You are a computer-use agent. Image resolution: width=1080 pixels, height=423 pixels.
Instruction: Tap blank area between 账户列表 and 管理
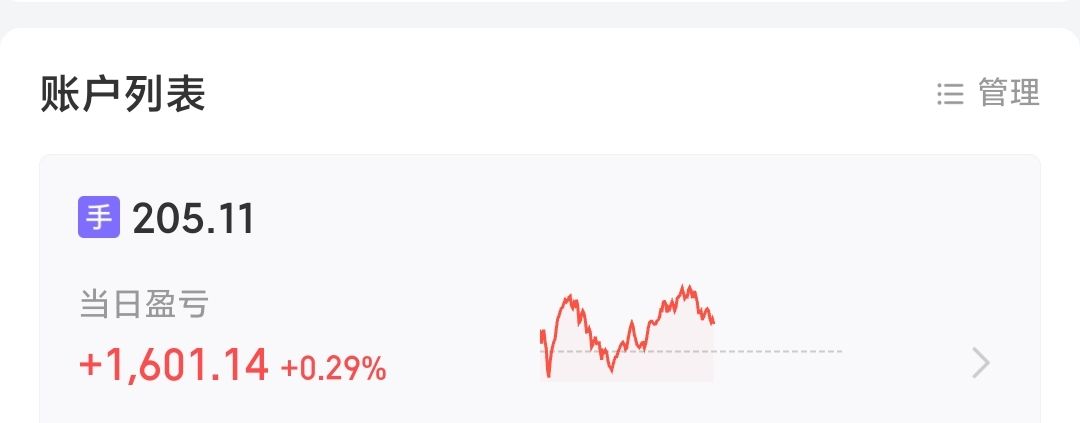[x=560, y=94]
